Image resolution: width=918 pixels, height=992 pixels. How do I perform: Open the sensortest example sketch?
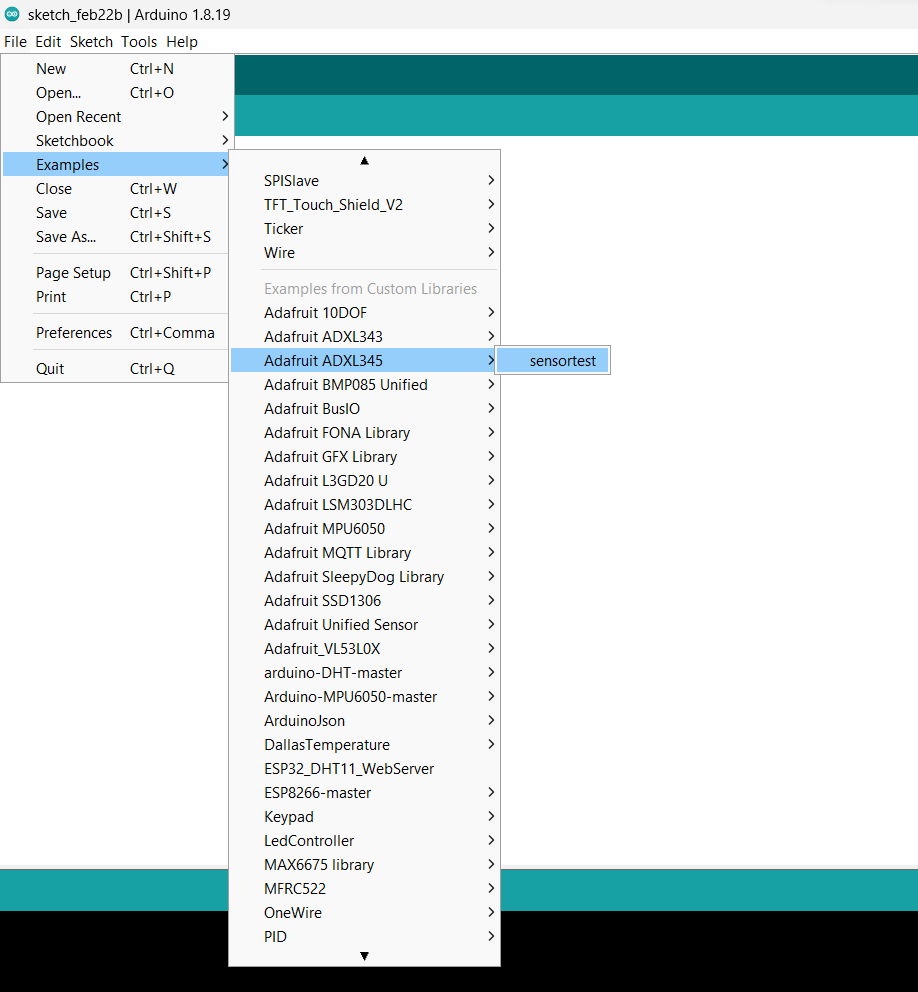pos(562,361)
